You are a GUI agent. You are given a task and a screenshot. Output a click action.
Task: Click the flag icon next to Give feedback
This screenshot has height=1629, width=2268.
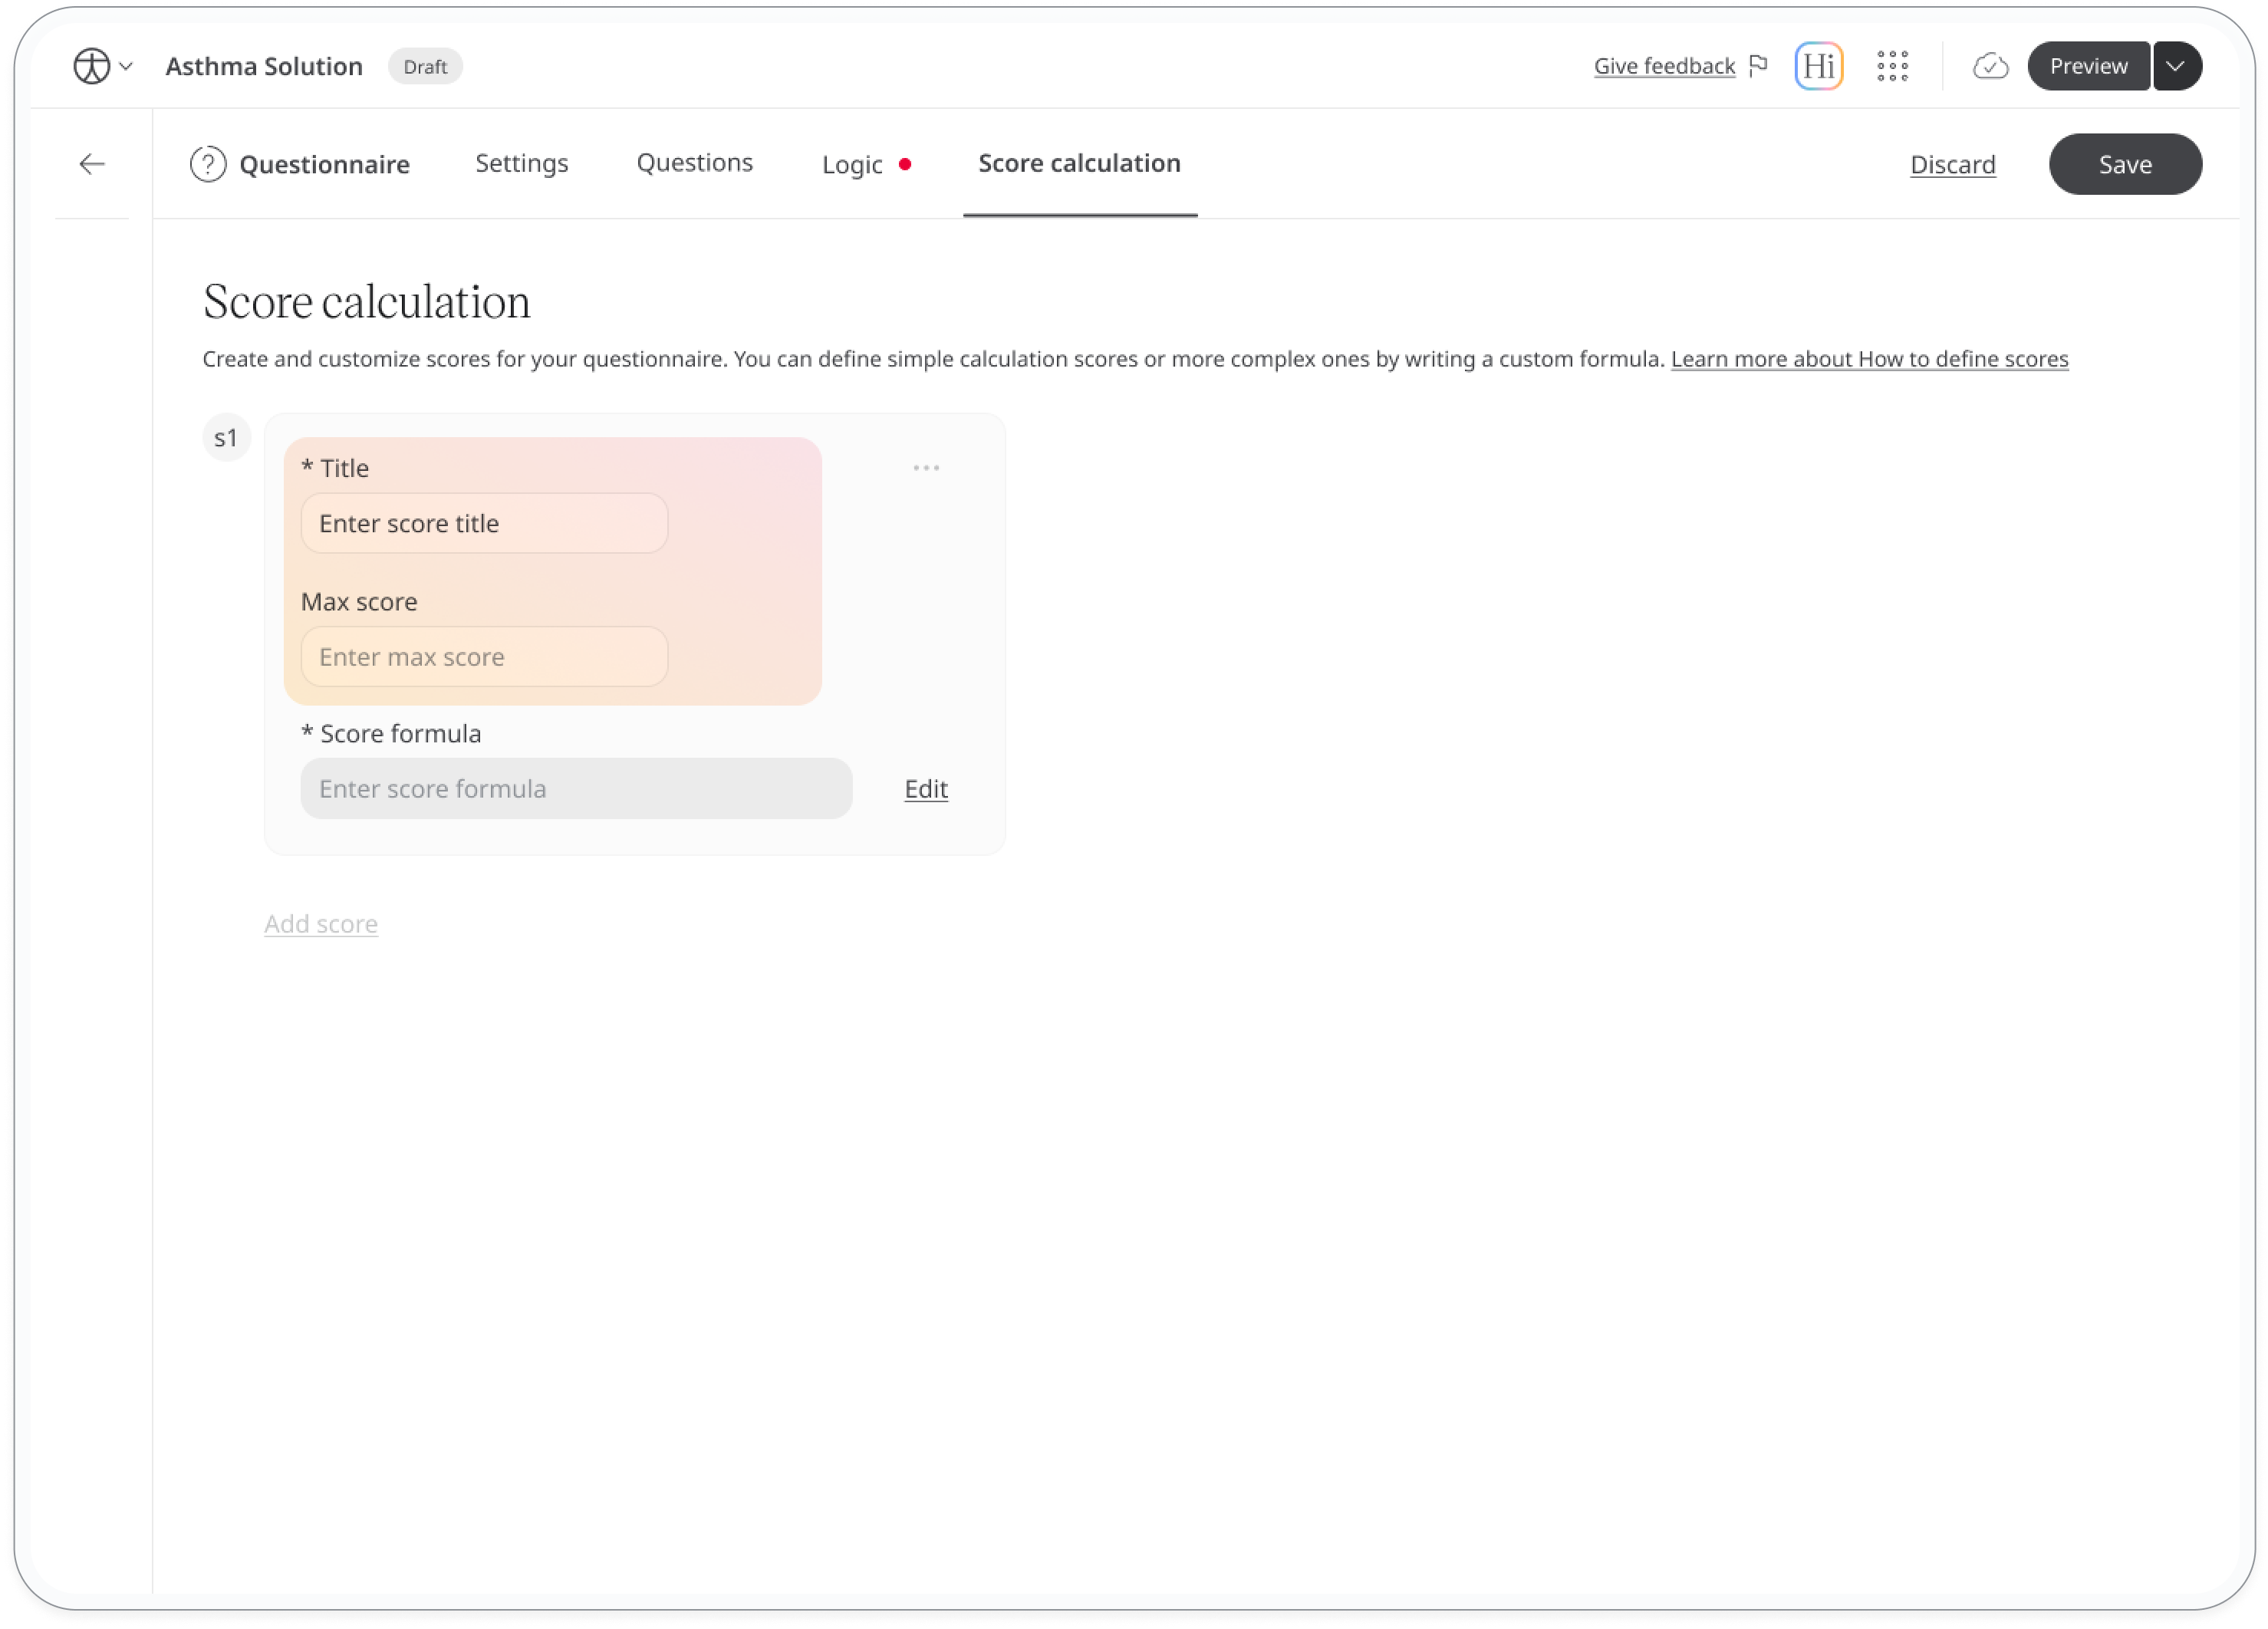[x=1757, y=65]
